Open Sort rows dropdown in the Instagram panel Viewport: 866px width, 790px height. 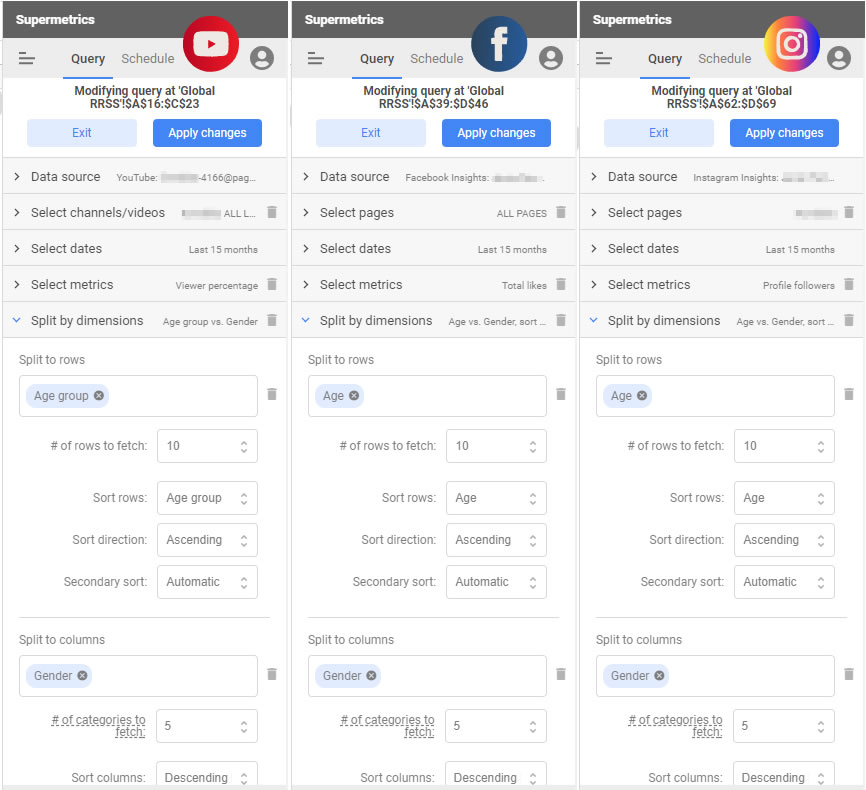[x=784, y=498]
